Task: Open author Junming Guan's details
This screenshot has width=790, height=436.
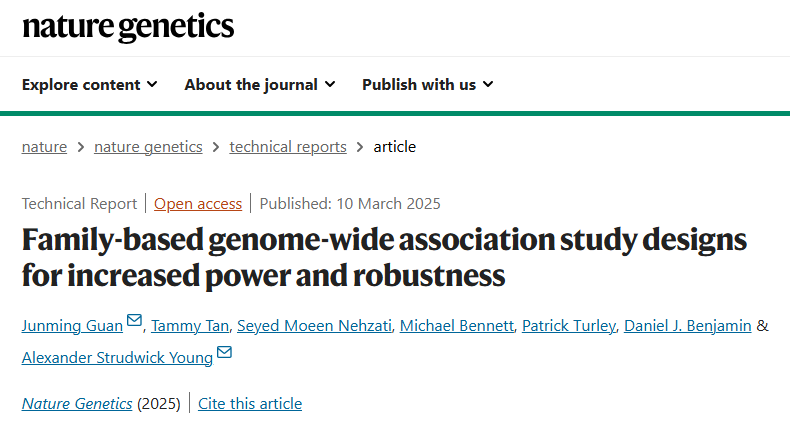Action: pyautogui.click(x=72, y=326)
